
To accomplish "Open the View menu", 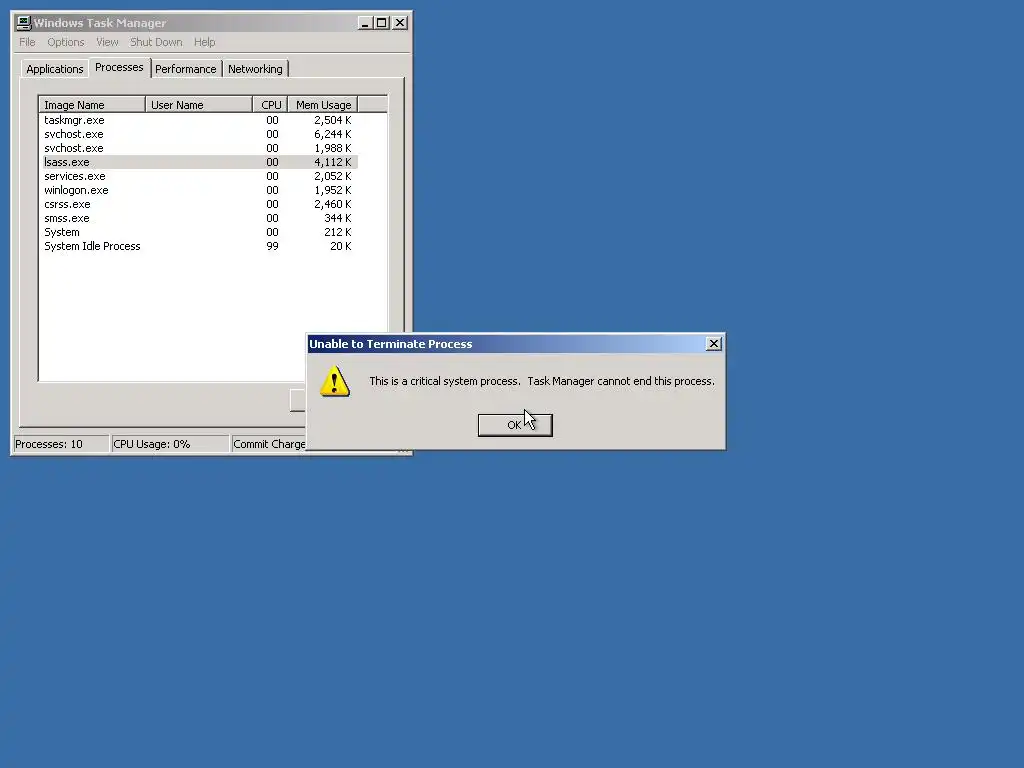I will coord(107,42).
